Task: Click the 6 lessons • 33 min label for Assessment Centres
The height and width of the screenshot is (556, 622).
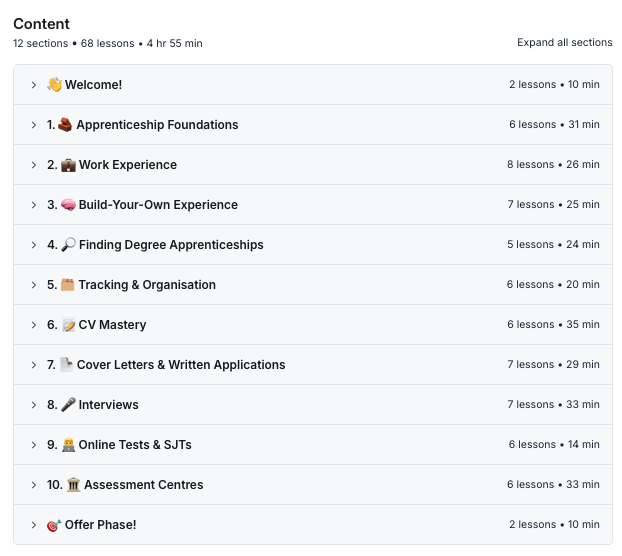Action: click(x=553, y=485)
